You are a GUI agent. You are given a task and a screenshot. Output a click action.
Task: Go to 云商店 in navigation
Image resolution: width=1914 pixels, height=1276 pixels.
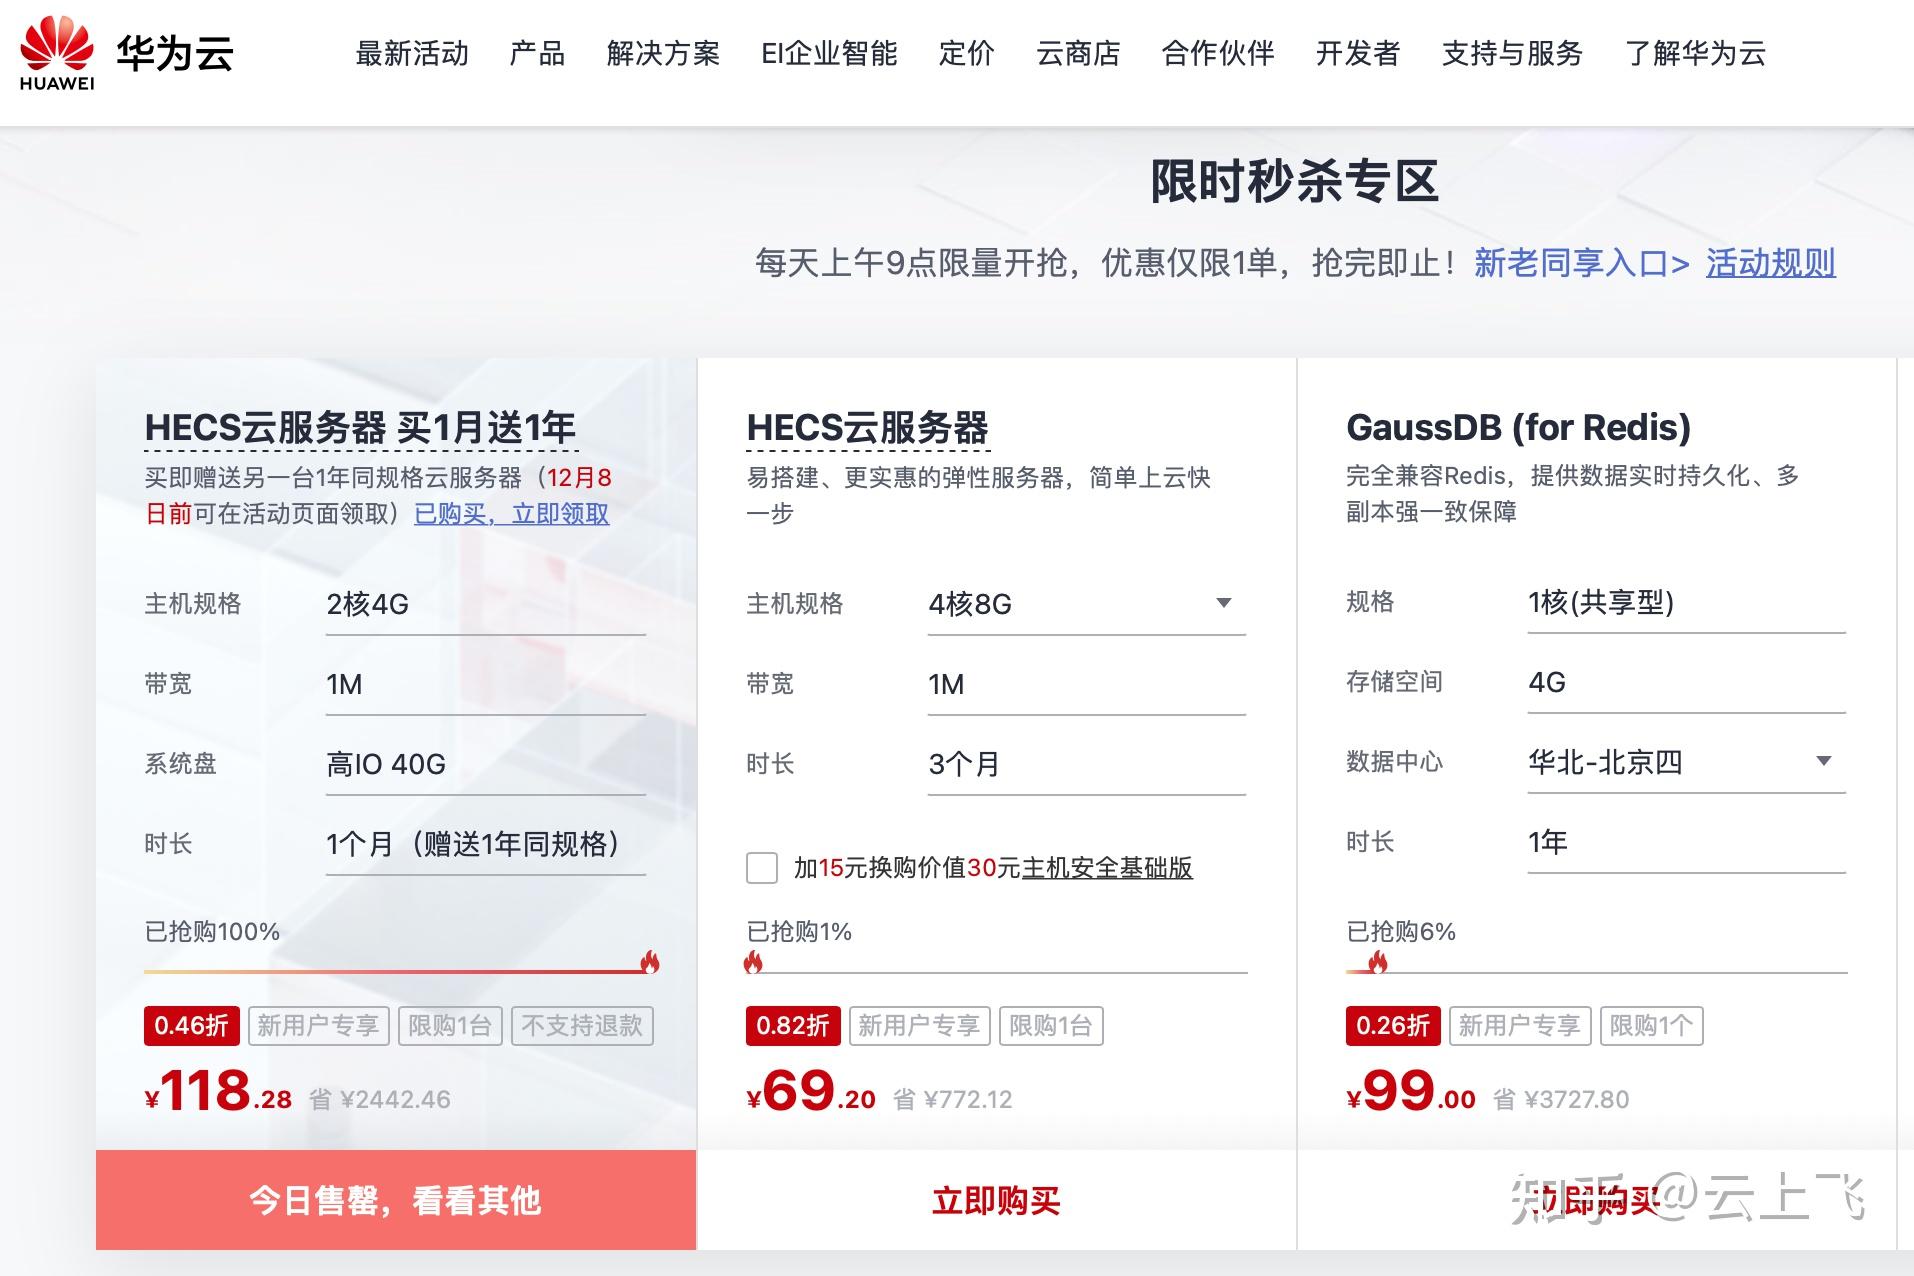[x=1078, y=53]
